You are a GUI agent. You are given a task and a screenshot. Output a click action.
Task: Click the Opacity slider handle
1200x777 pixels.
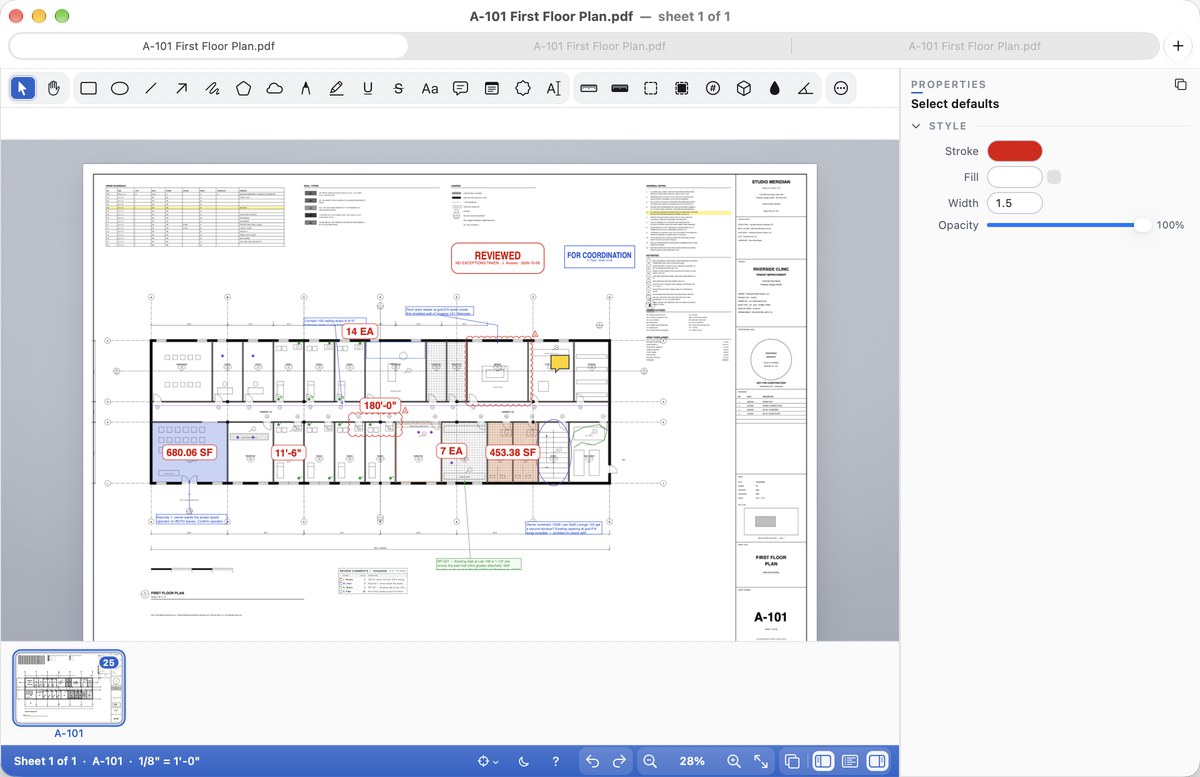click(x=1143, y=226)
